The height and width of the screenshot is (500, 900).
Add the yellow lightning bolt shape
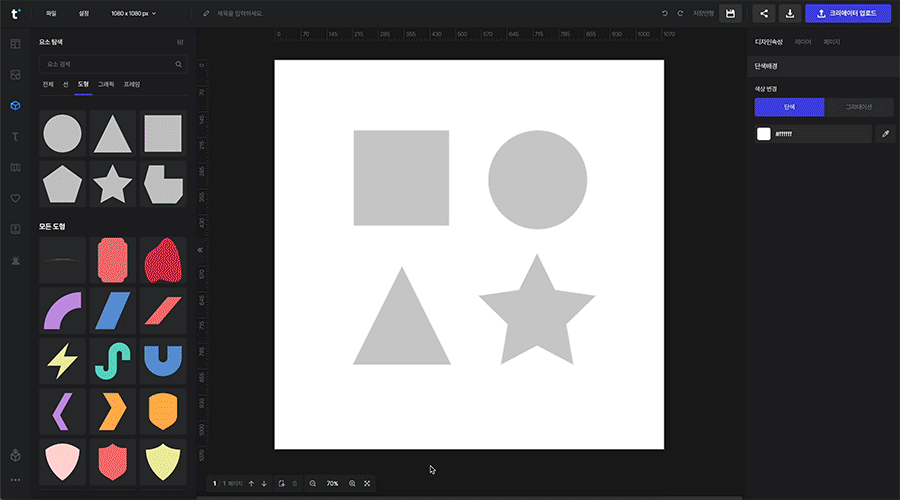63,359
